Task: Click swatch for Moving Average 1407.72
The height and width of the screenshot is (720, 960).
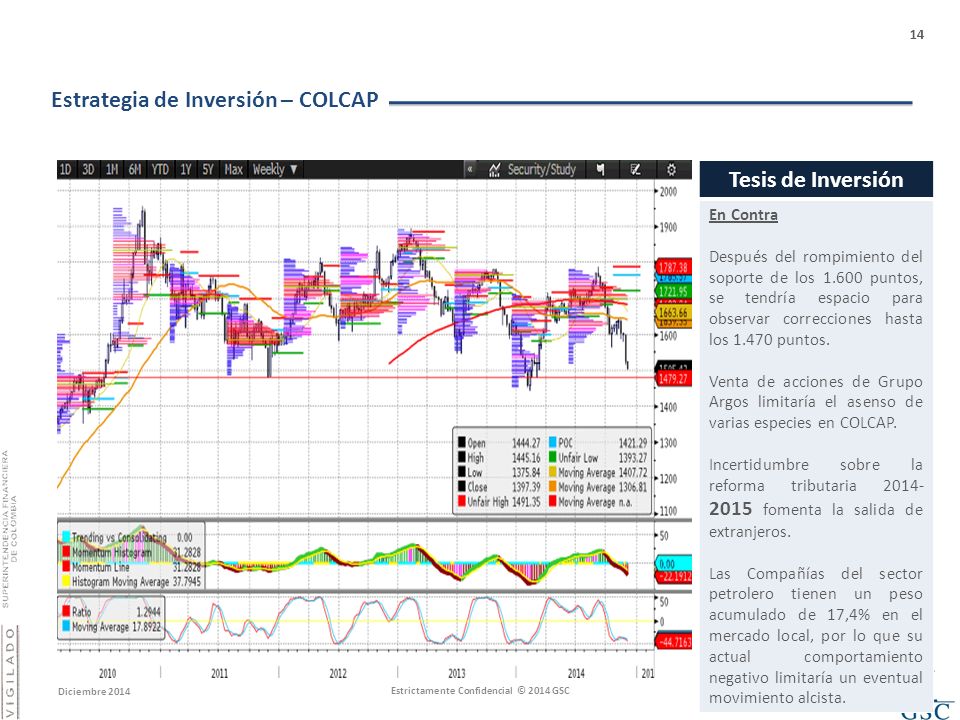Action: 552,472
